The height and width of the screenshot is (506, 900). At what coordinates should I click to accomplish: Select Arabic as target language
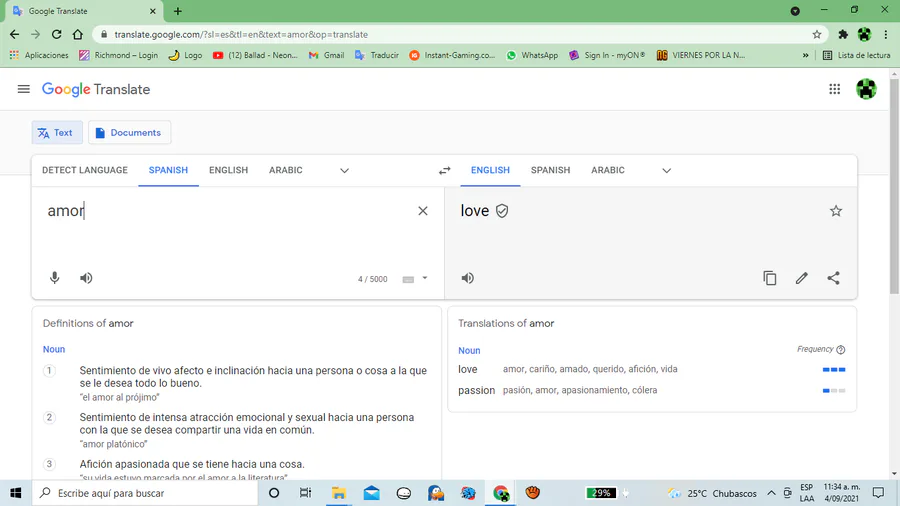608,170
